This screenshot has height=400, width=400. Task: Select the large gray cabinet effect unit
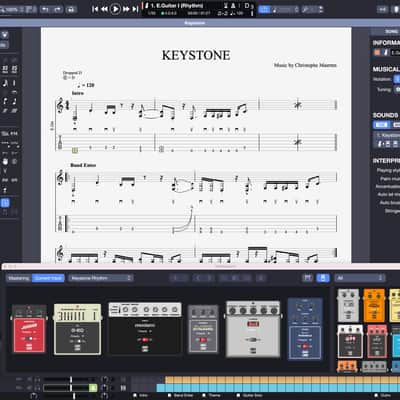coord(253,329)
